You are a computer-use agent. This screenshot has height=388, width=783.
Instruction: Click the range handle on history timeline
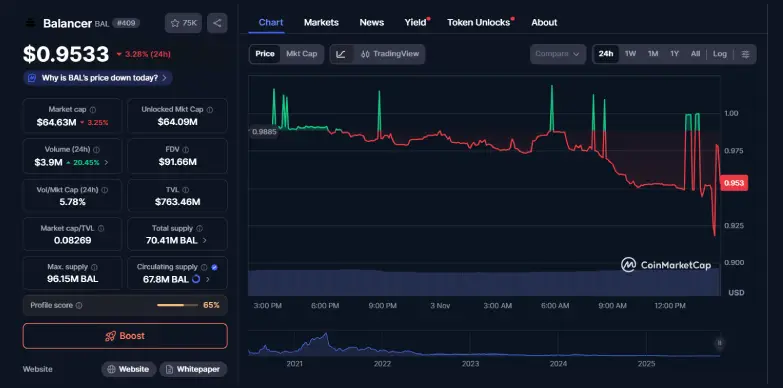(x=720, y=343)
